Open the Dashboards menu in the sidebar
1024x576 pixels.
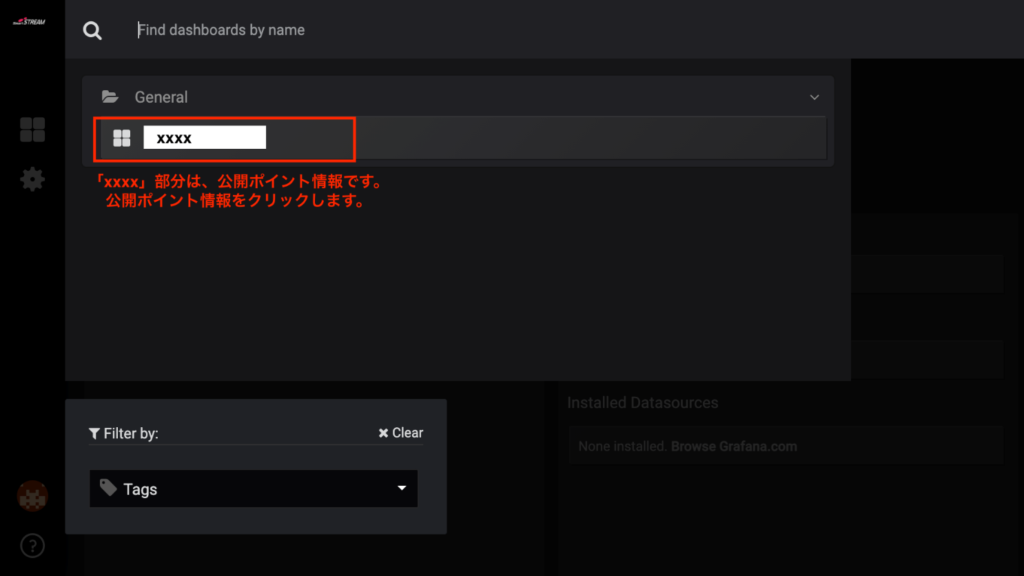(x=32, y=129)
